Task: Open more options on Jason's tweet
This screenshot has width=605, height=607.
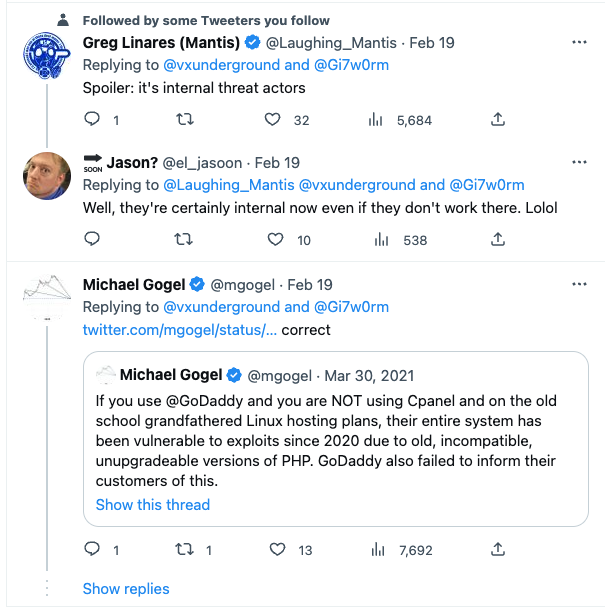Action: [578, 162]
